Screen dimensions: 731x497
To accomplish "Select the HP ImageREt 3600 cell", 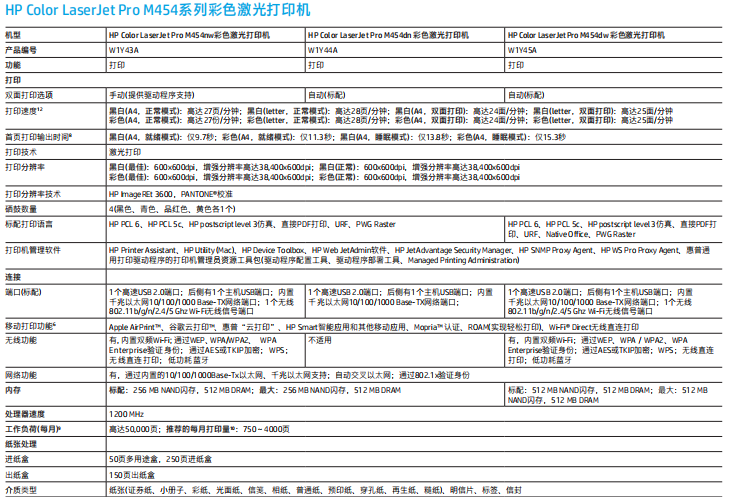I will pyautogui.click(x=171, y=194).
